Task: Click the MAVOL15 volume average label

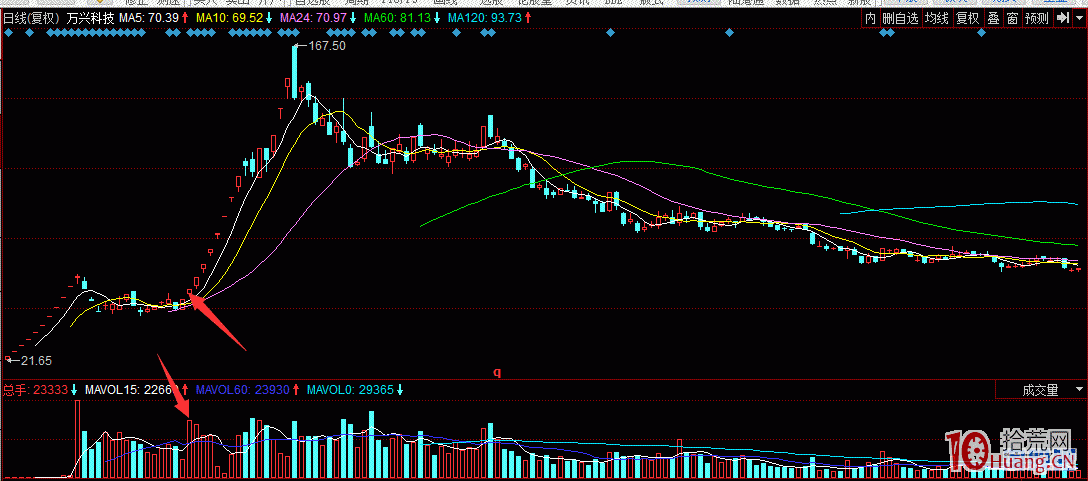Action: (x=132, y=390)
